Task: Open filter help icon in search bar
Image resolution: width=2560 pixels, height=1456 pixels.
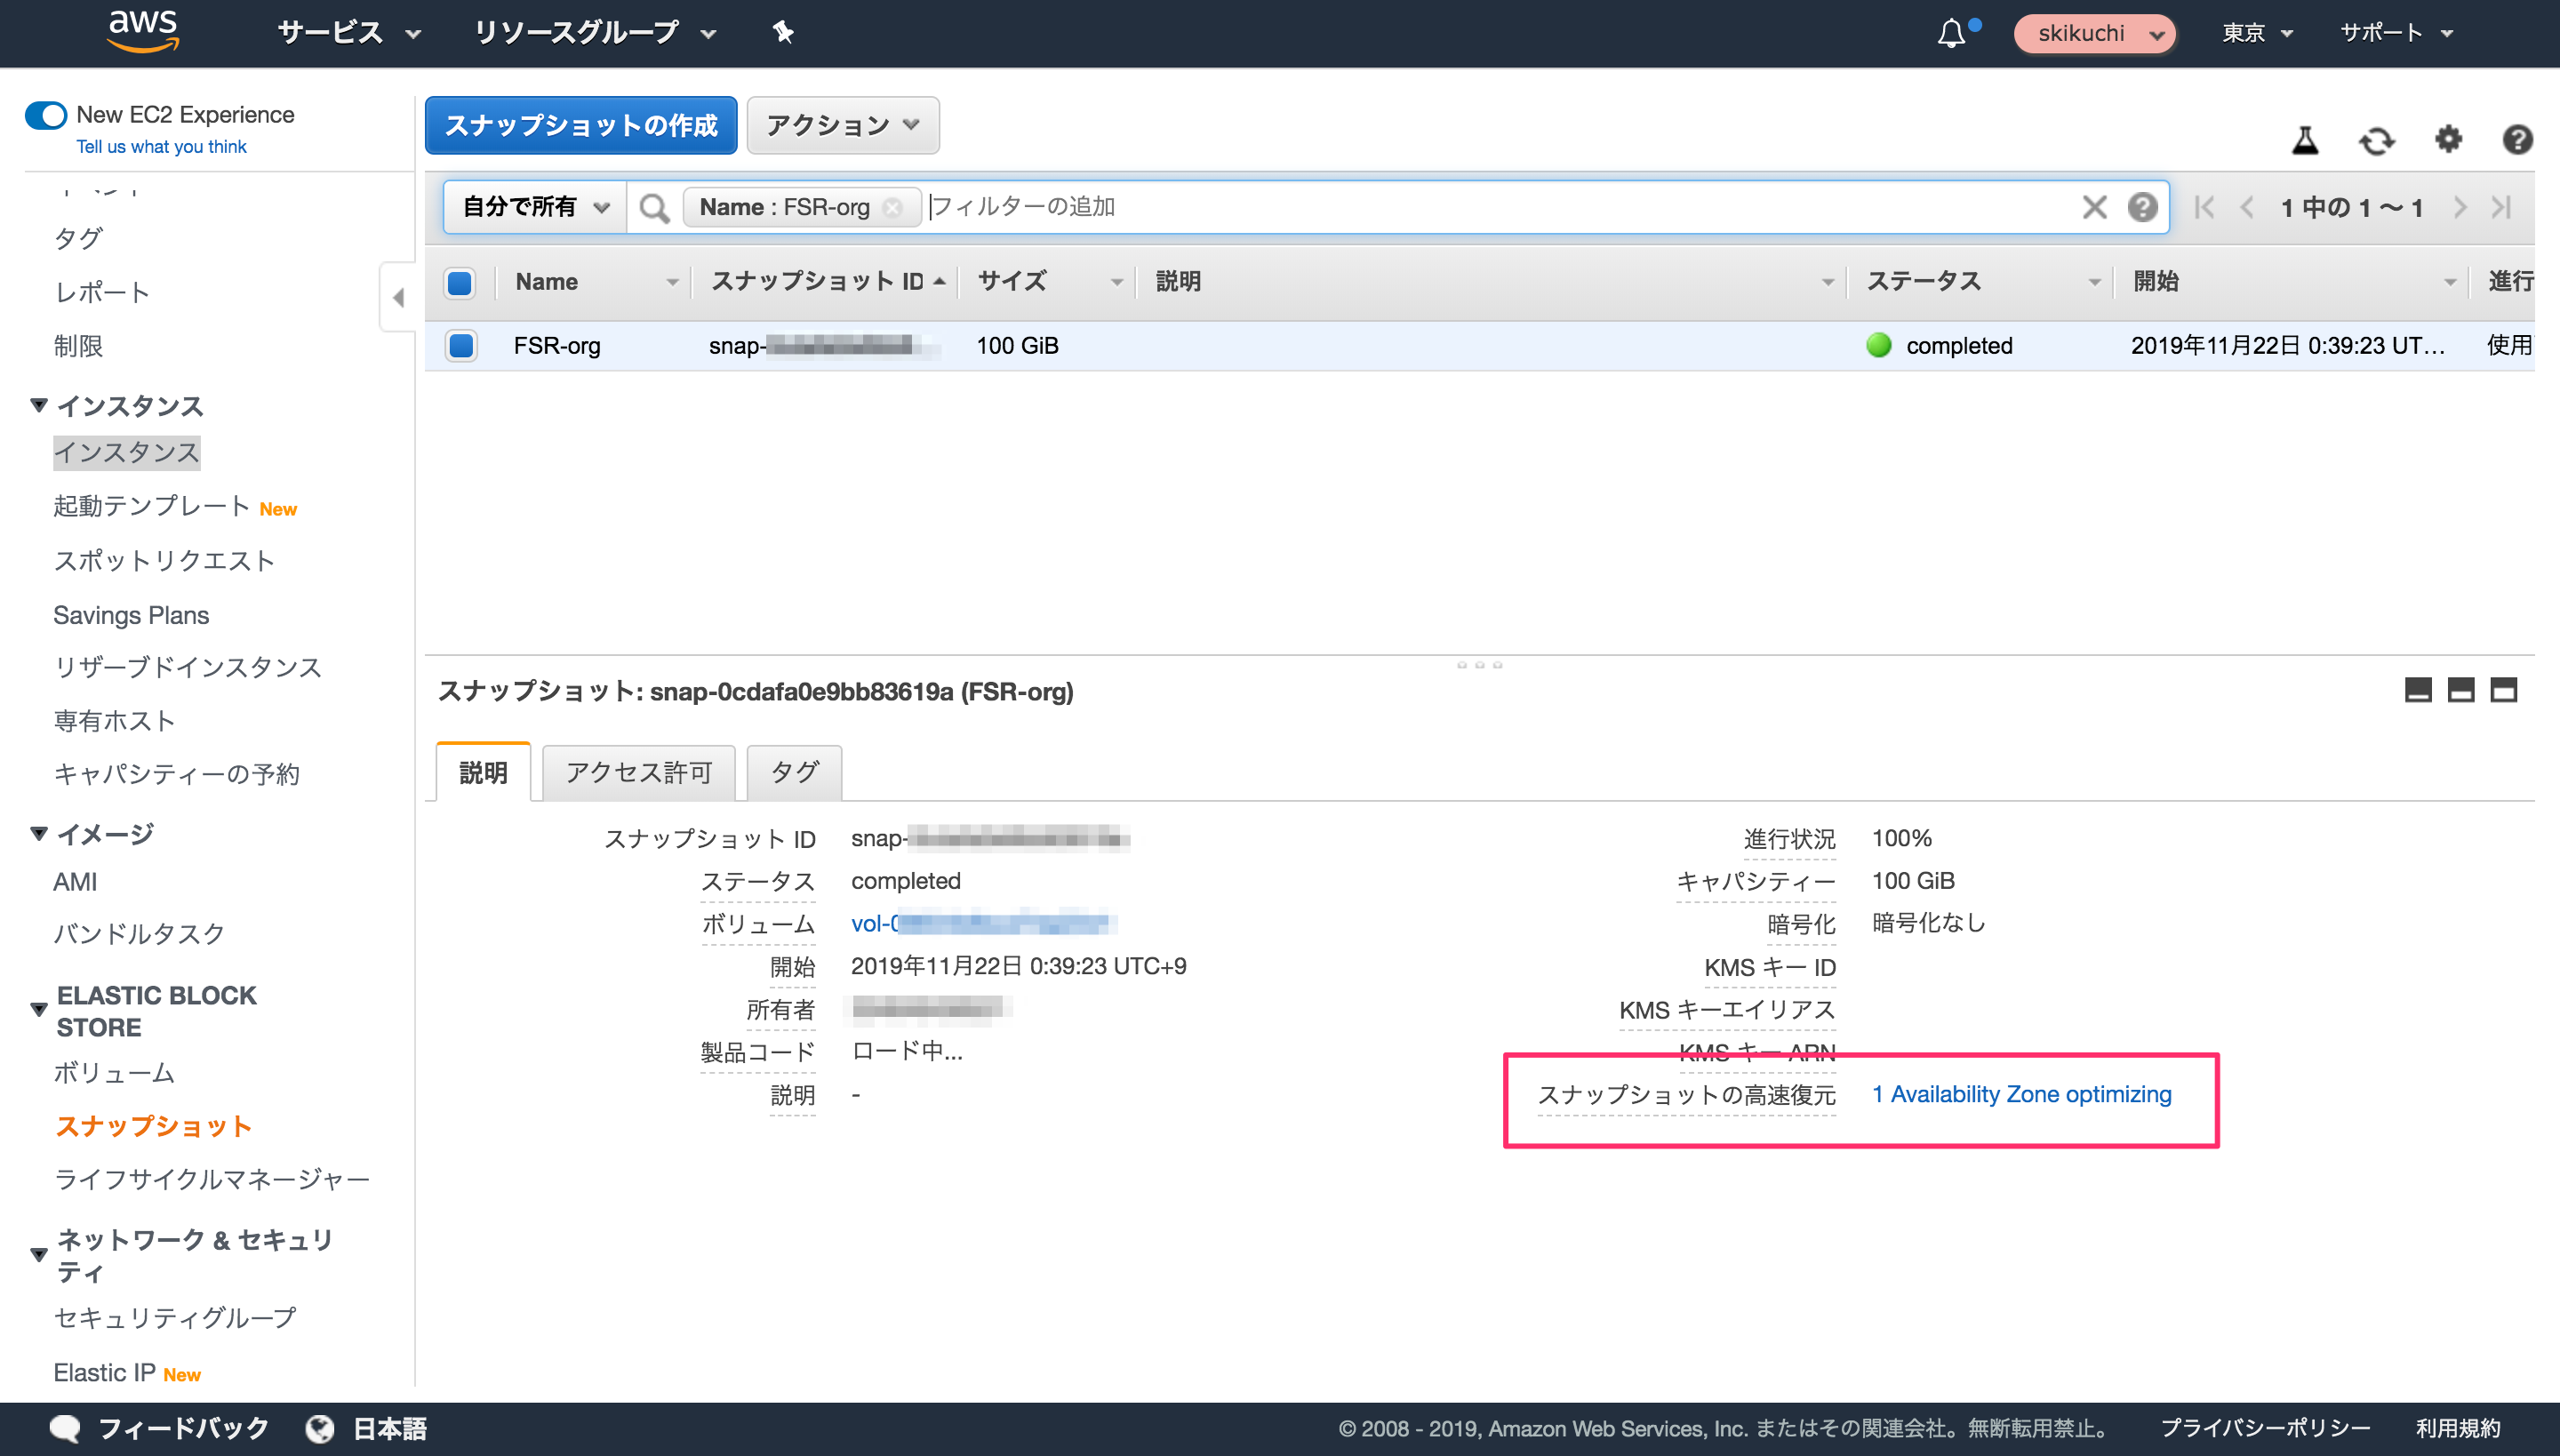Action: (2142, 207)
